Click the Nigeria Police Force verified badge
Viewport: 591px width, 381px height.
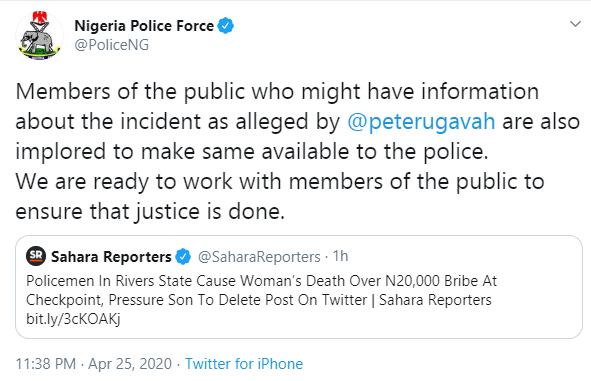(226, 26)
